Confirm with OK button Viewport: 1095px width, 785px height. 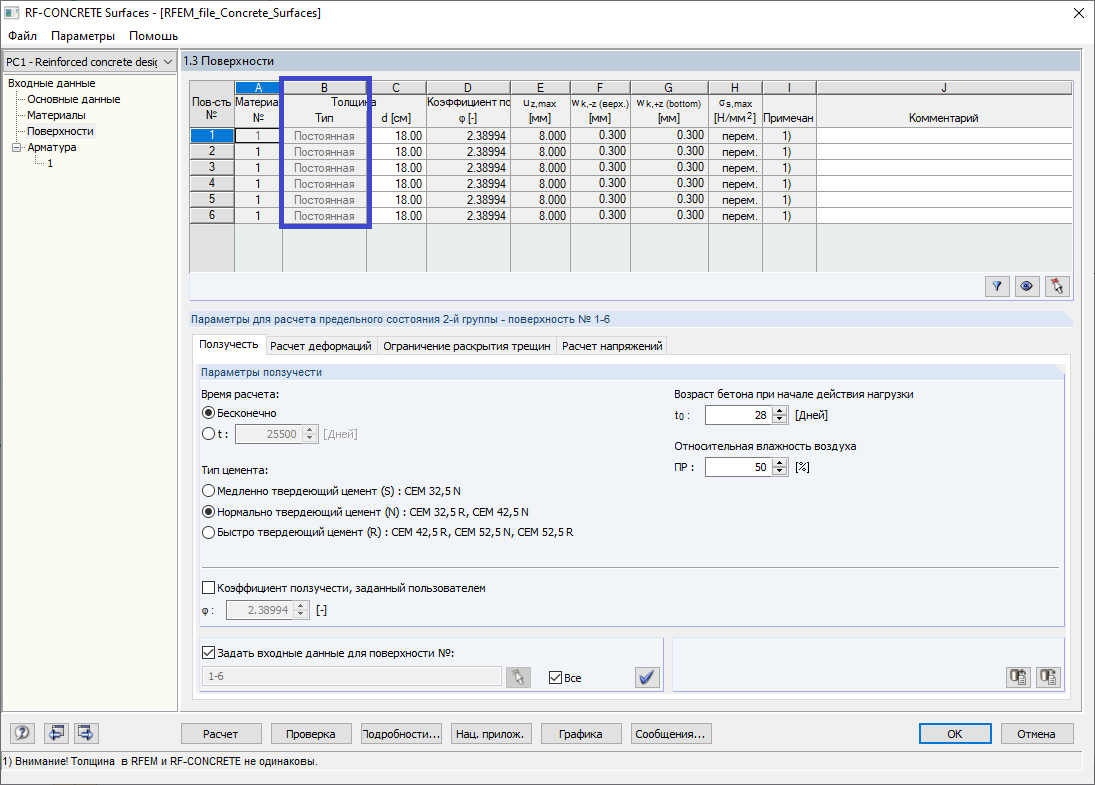(955, 734)
